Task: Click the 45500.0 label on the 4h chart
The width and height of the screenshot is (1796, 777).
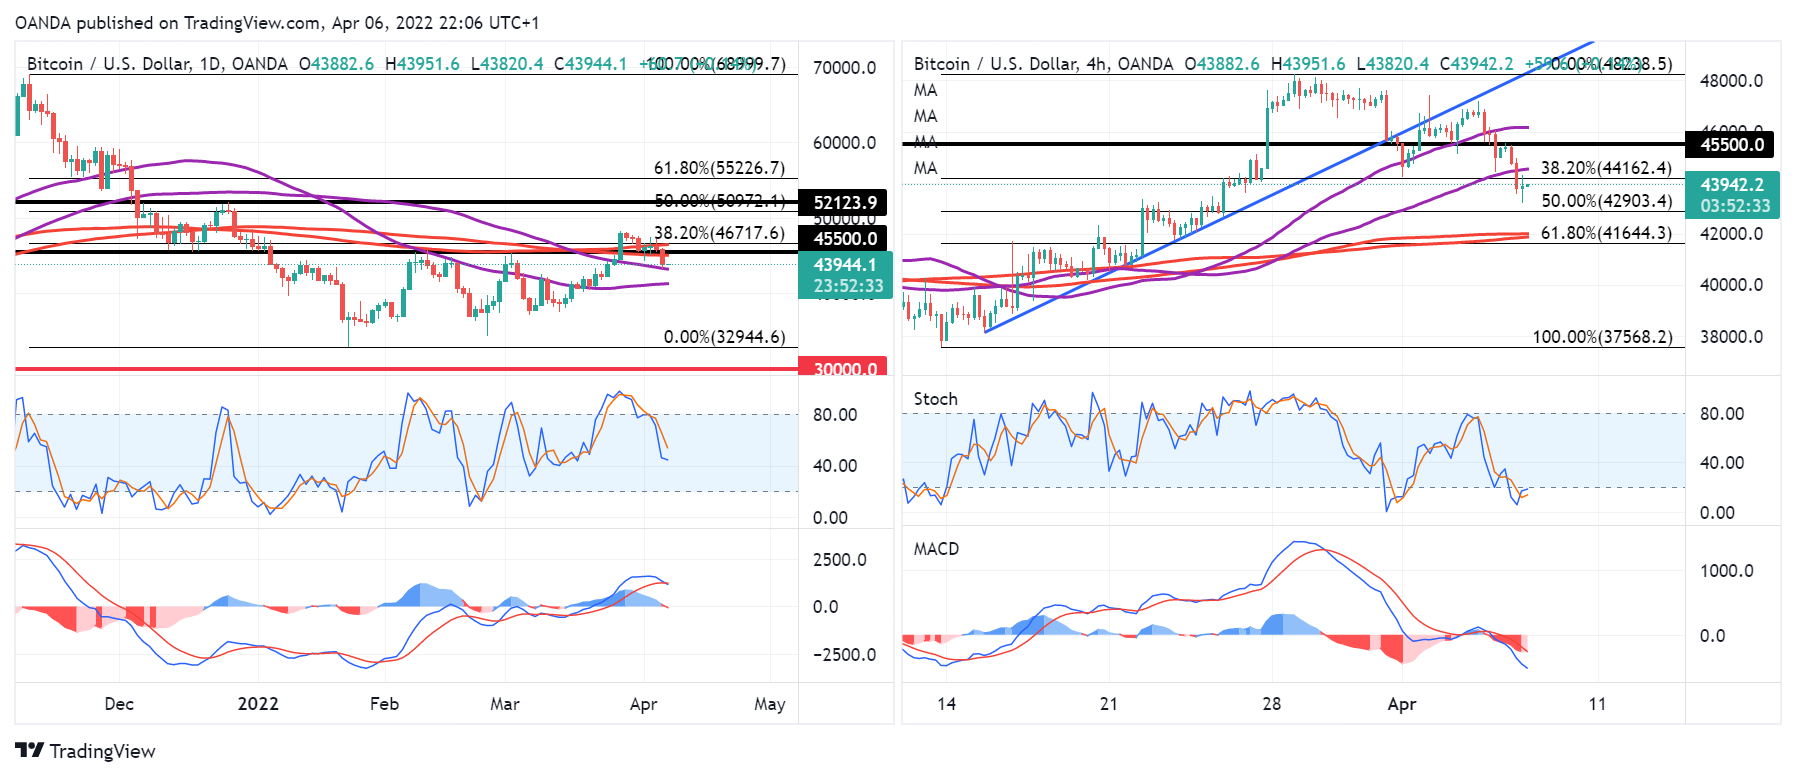Action: (1732, 144)
